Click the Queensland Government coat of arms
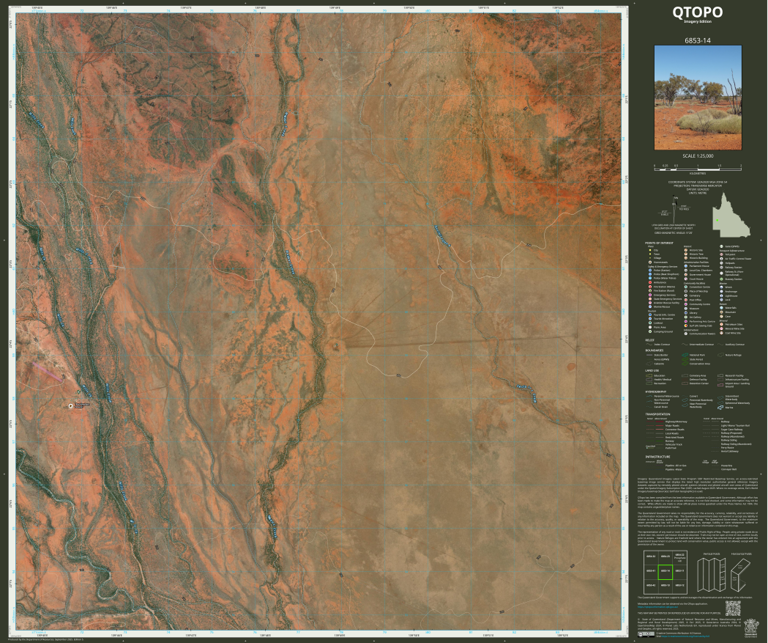The width and height of the screenshot is (768, 643). [751, 628]
